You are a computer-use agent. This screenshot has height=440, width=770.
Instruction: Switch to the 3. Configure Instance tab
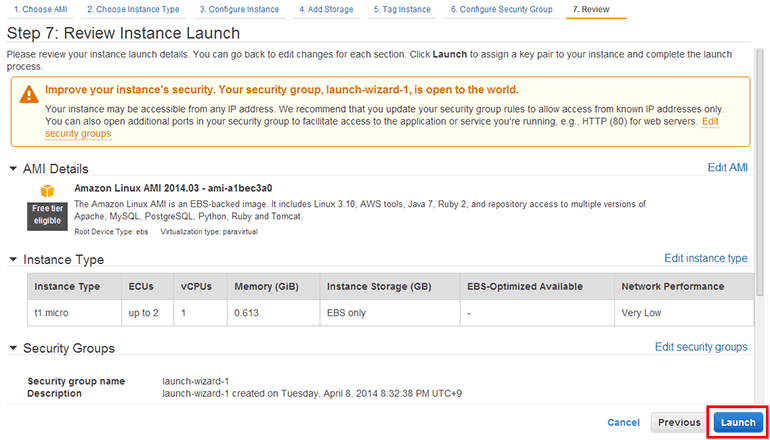[239, 9]
